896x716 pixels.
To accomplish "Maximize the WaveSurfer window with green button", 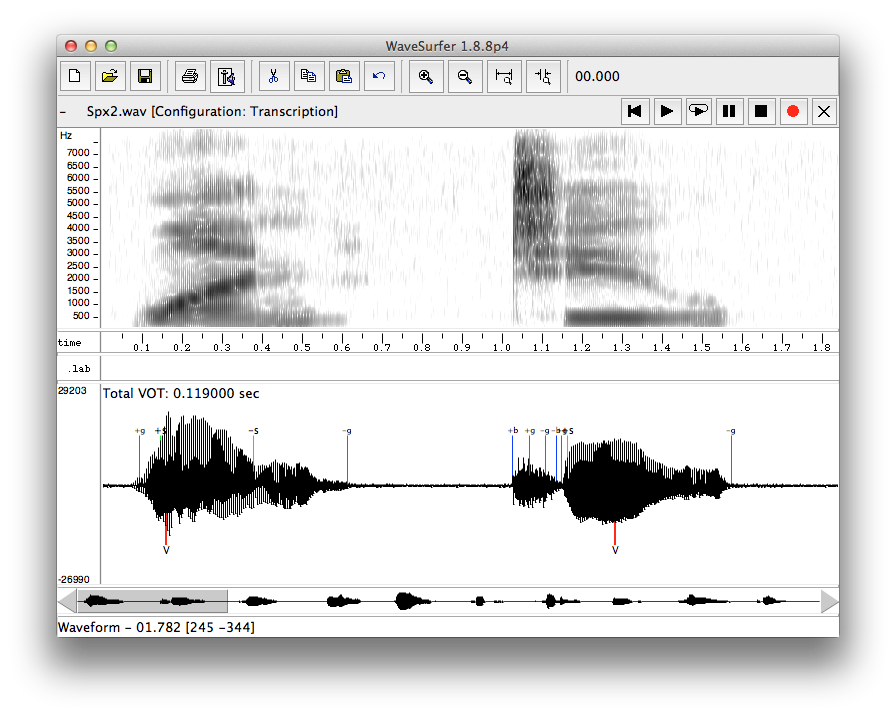I will [x=111, y=46].
